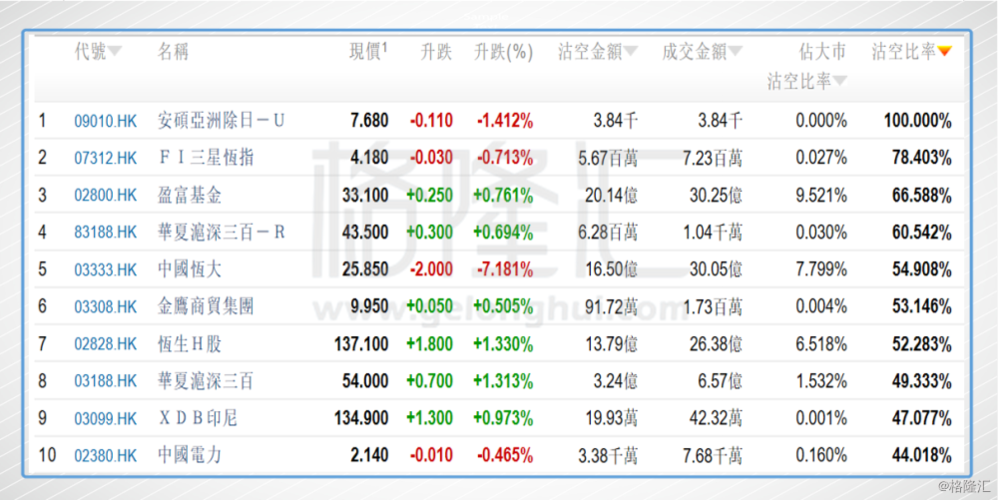Click turnover 30.25億
This screenshot has width=998, height=500.
point(716,195)
